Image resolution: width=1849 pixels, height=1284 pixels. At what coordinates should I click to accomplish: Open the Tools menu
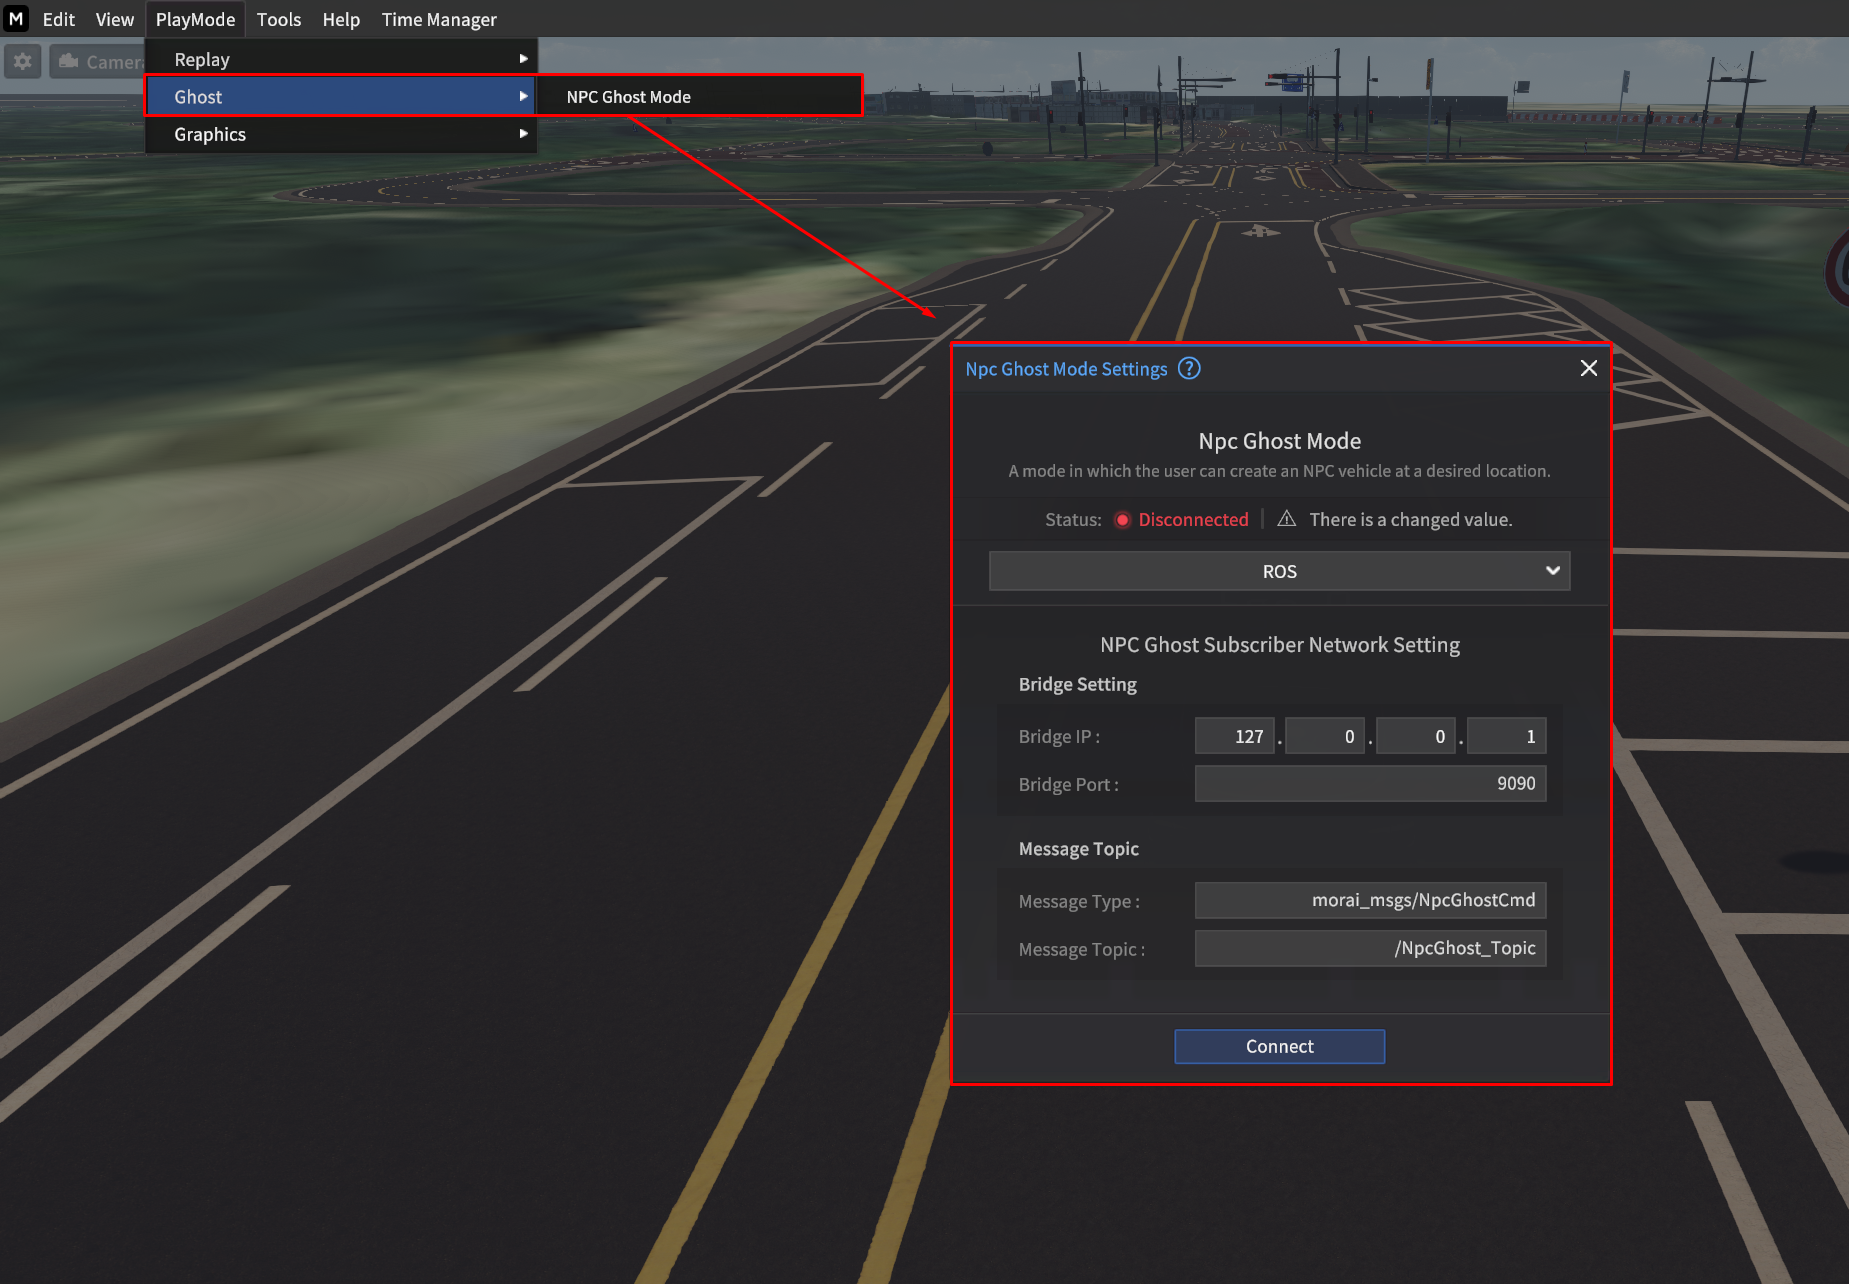pos(278,19)
